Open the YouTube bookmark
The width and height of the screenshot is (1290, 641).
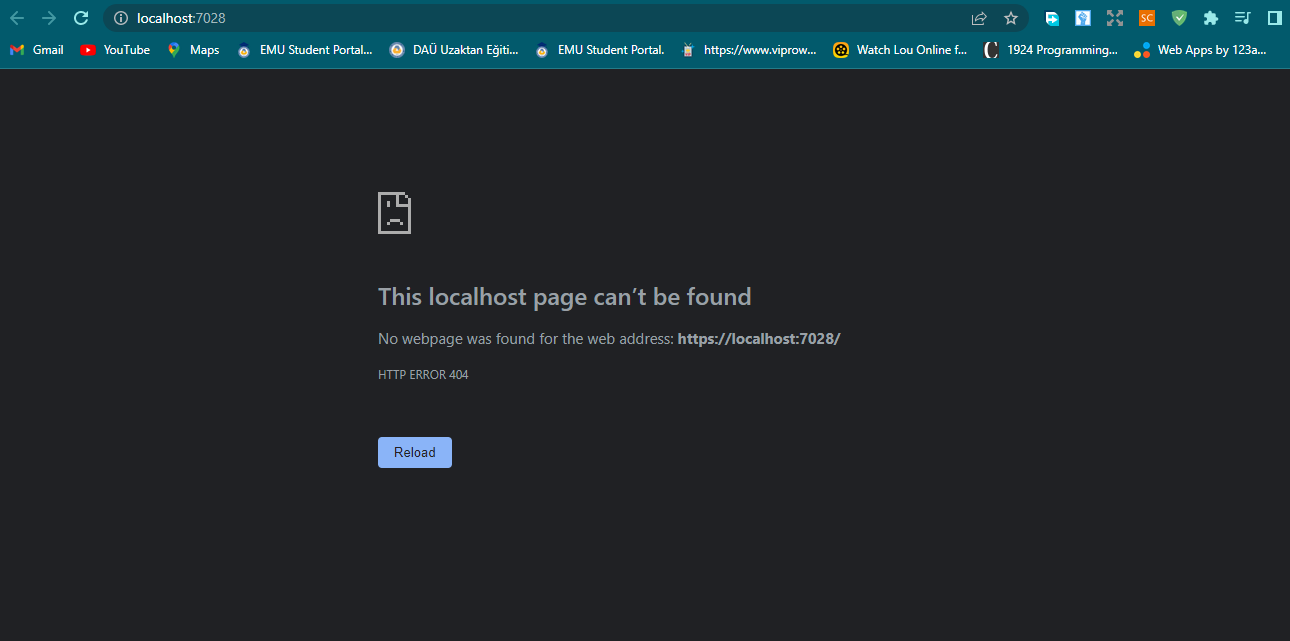click(x=115, y=50)
